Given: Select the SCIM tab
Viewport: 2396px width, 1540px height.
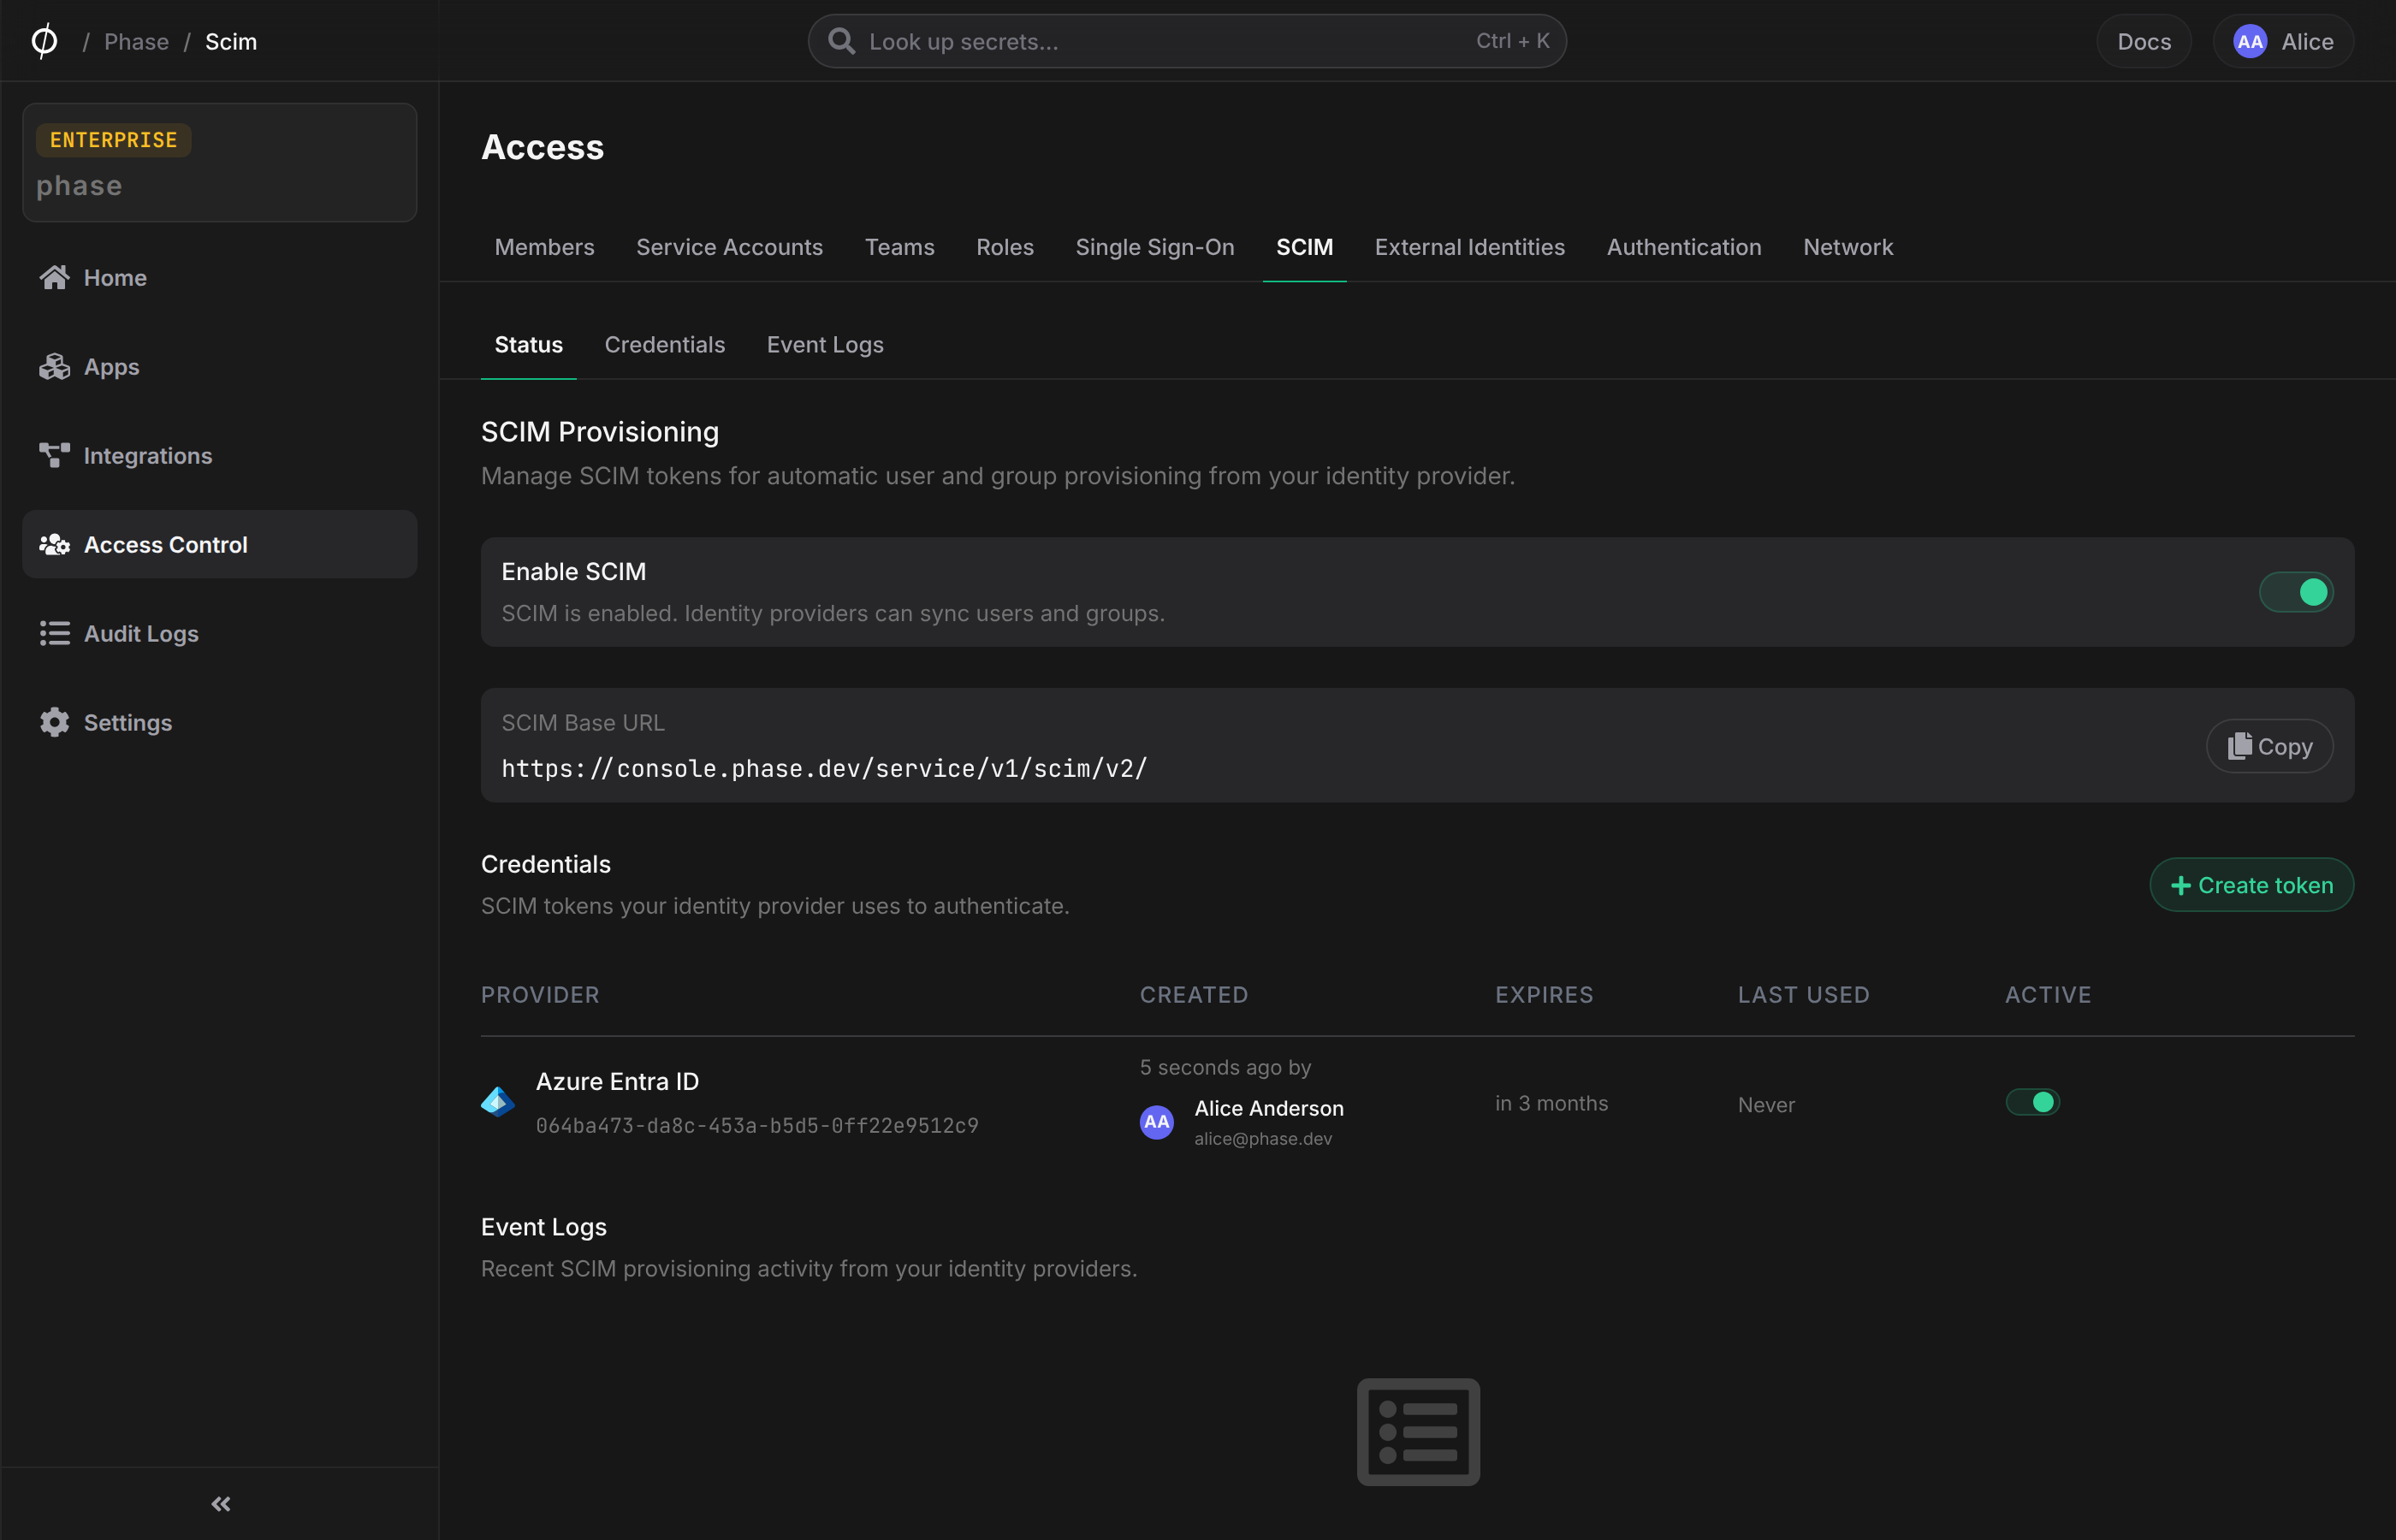Looking at the screenshot, I should pos(1304,247).
